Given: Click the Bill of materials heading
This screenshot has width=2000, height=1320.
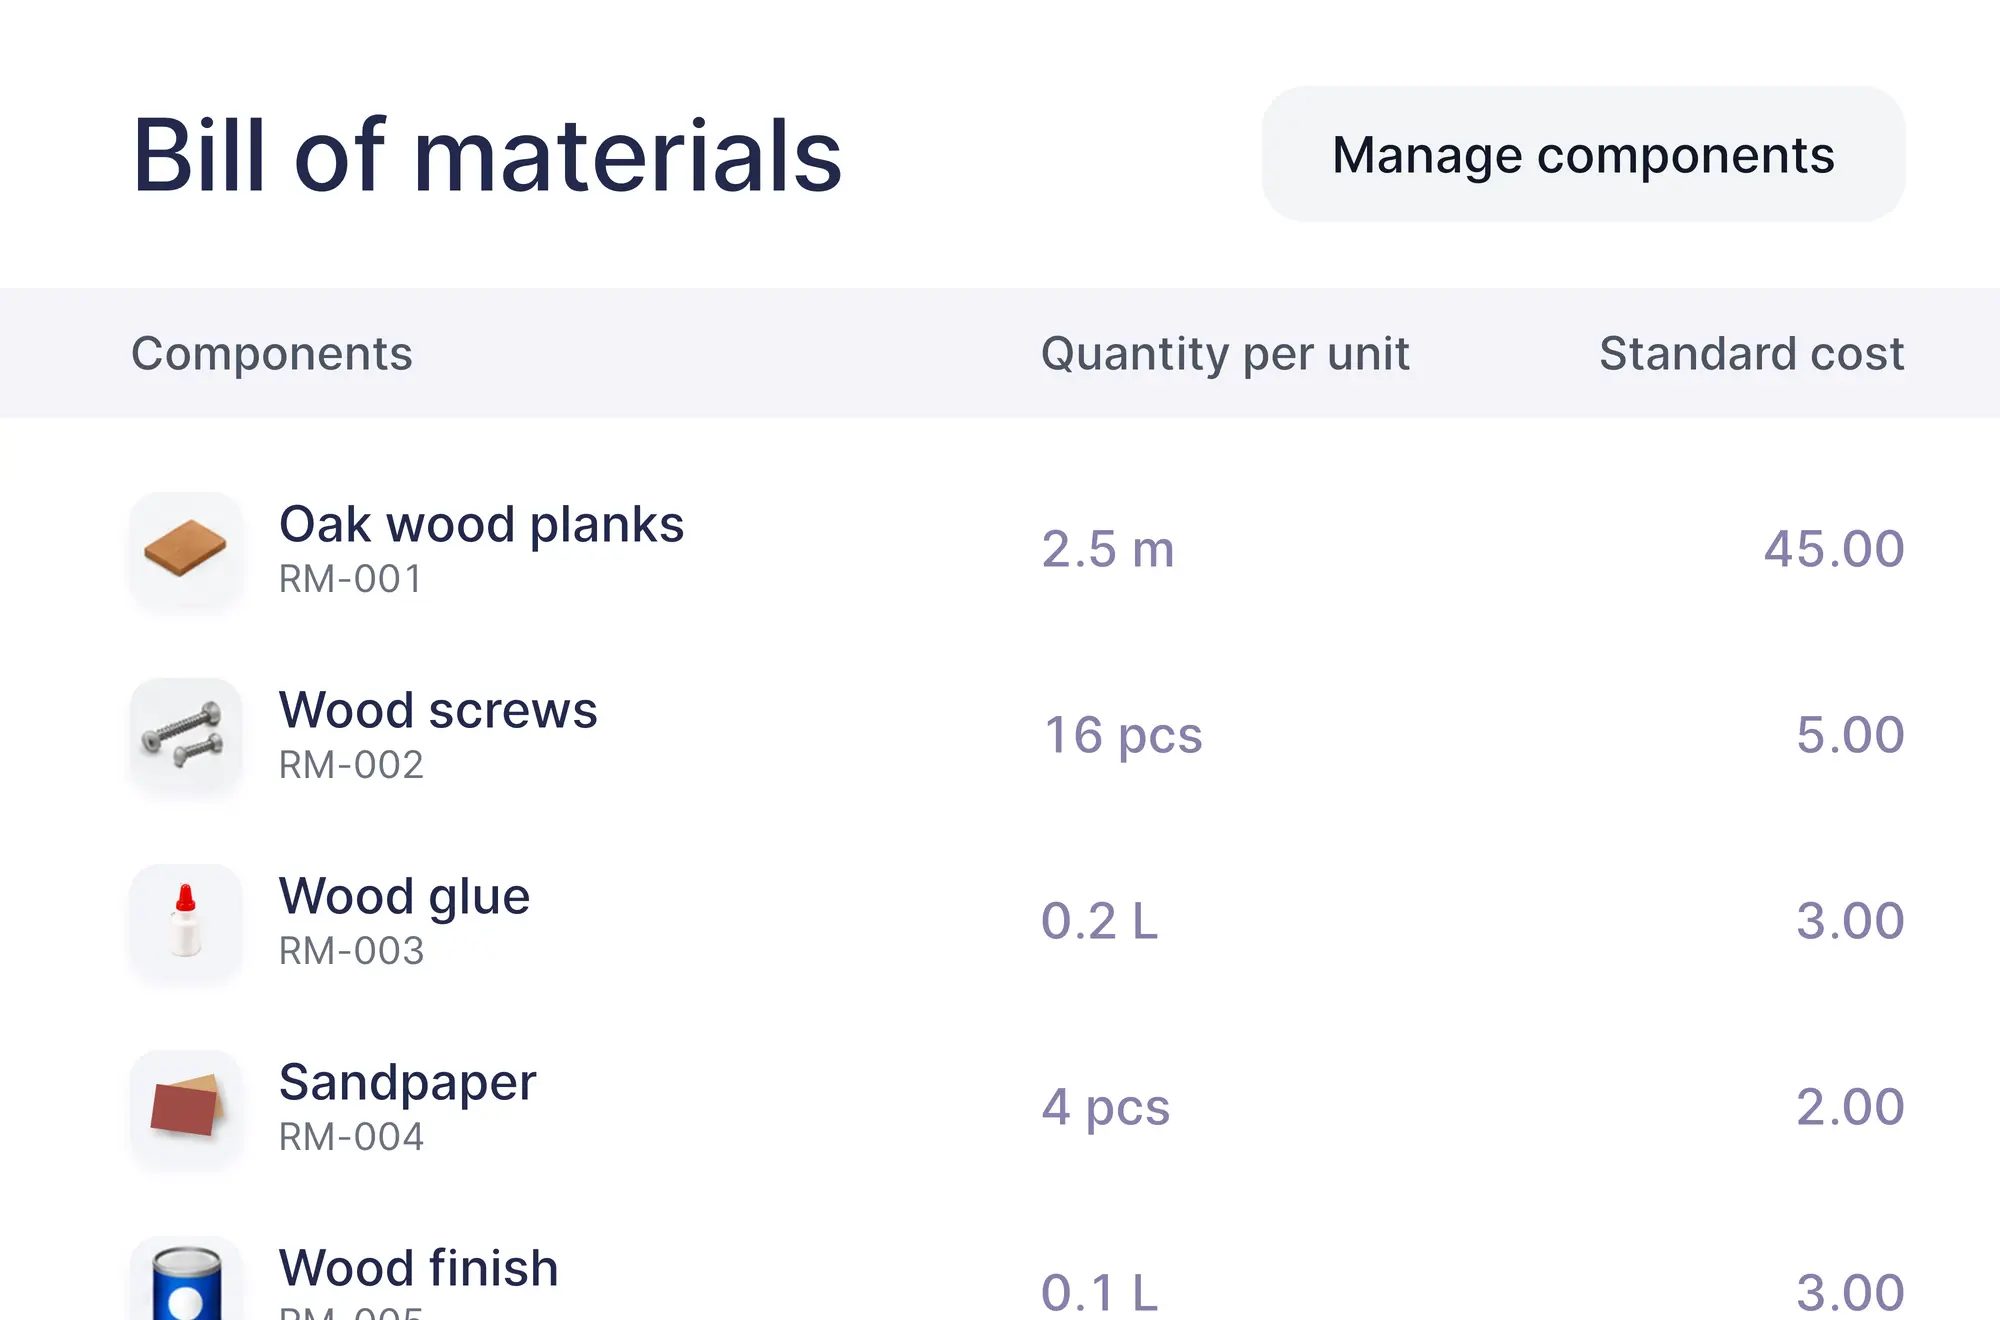Looking at the screenshot, I should (488, 155).
